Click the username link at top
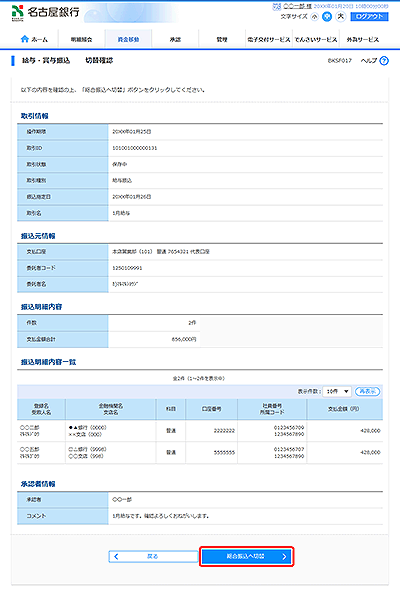The image size is (400, 600). tap(297, 6)
